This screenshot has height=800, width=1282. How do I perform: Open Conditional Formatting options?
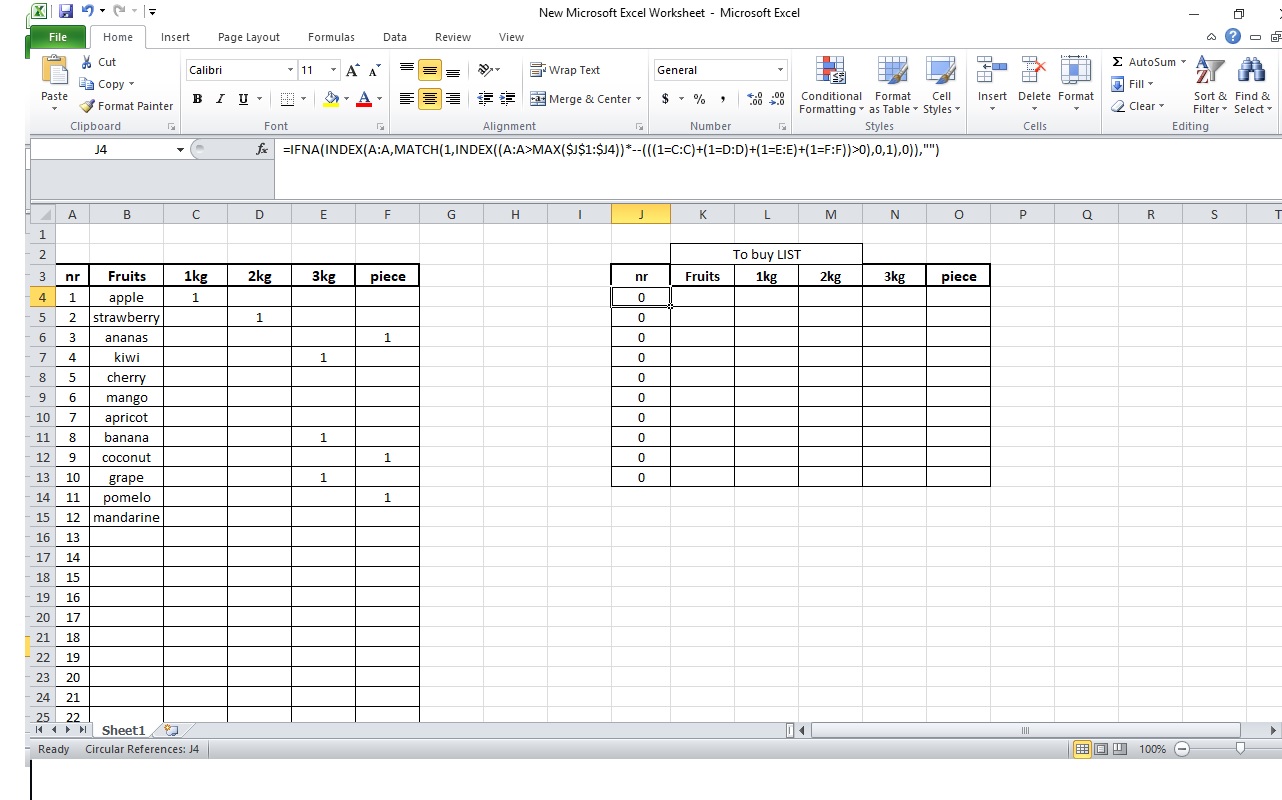(830, 87)
